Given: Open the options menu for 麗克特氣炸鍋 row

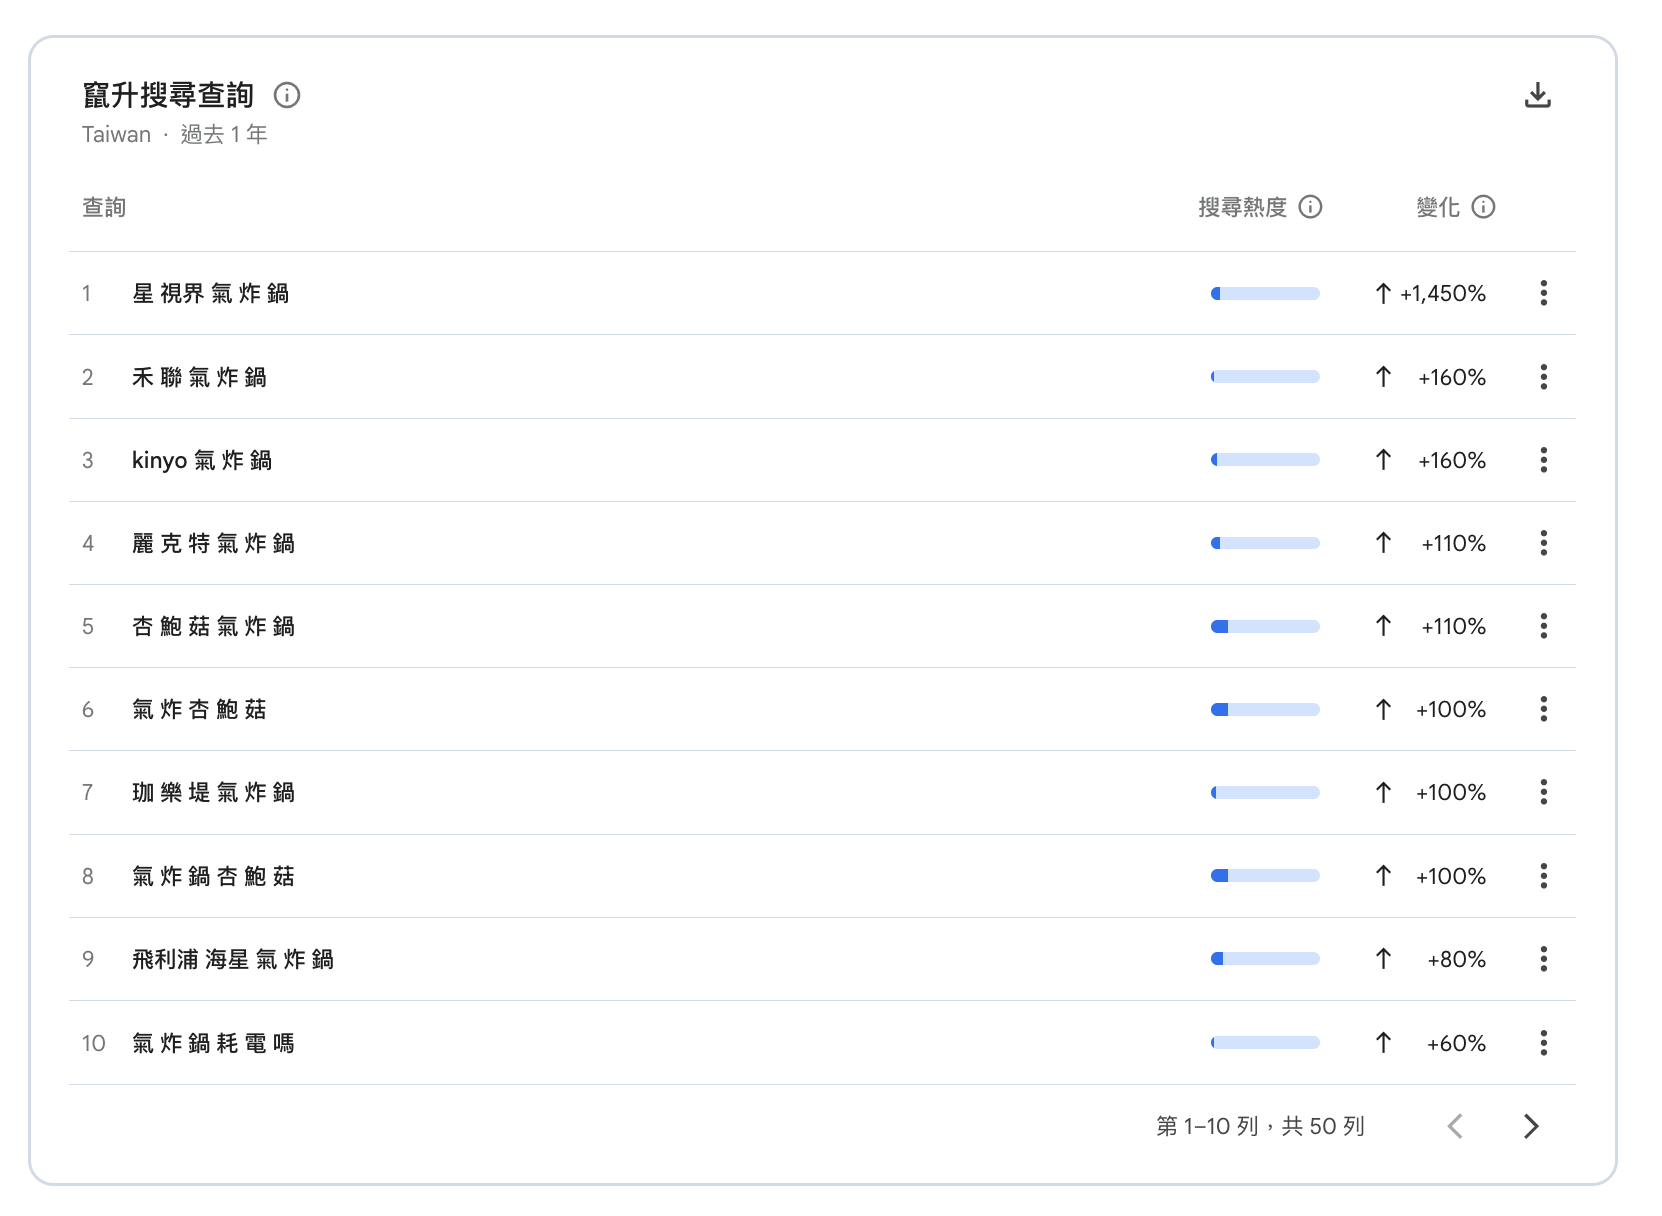Looking at the screenshot, I should (1544, 543).
